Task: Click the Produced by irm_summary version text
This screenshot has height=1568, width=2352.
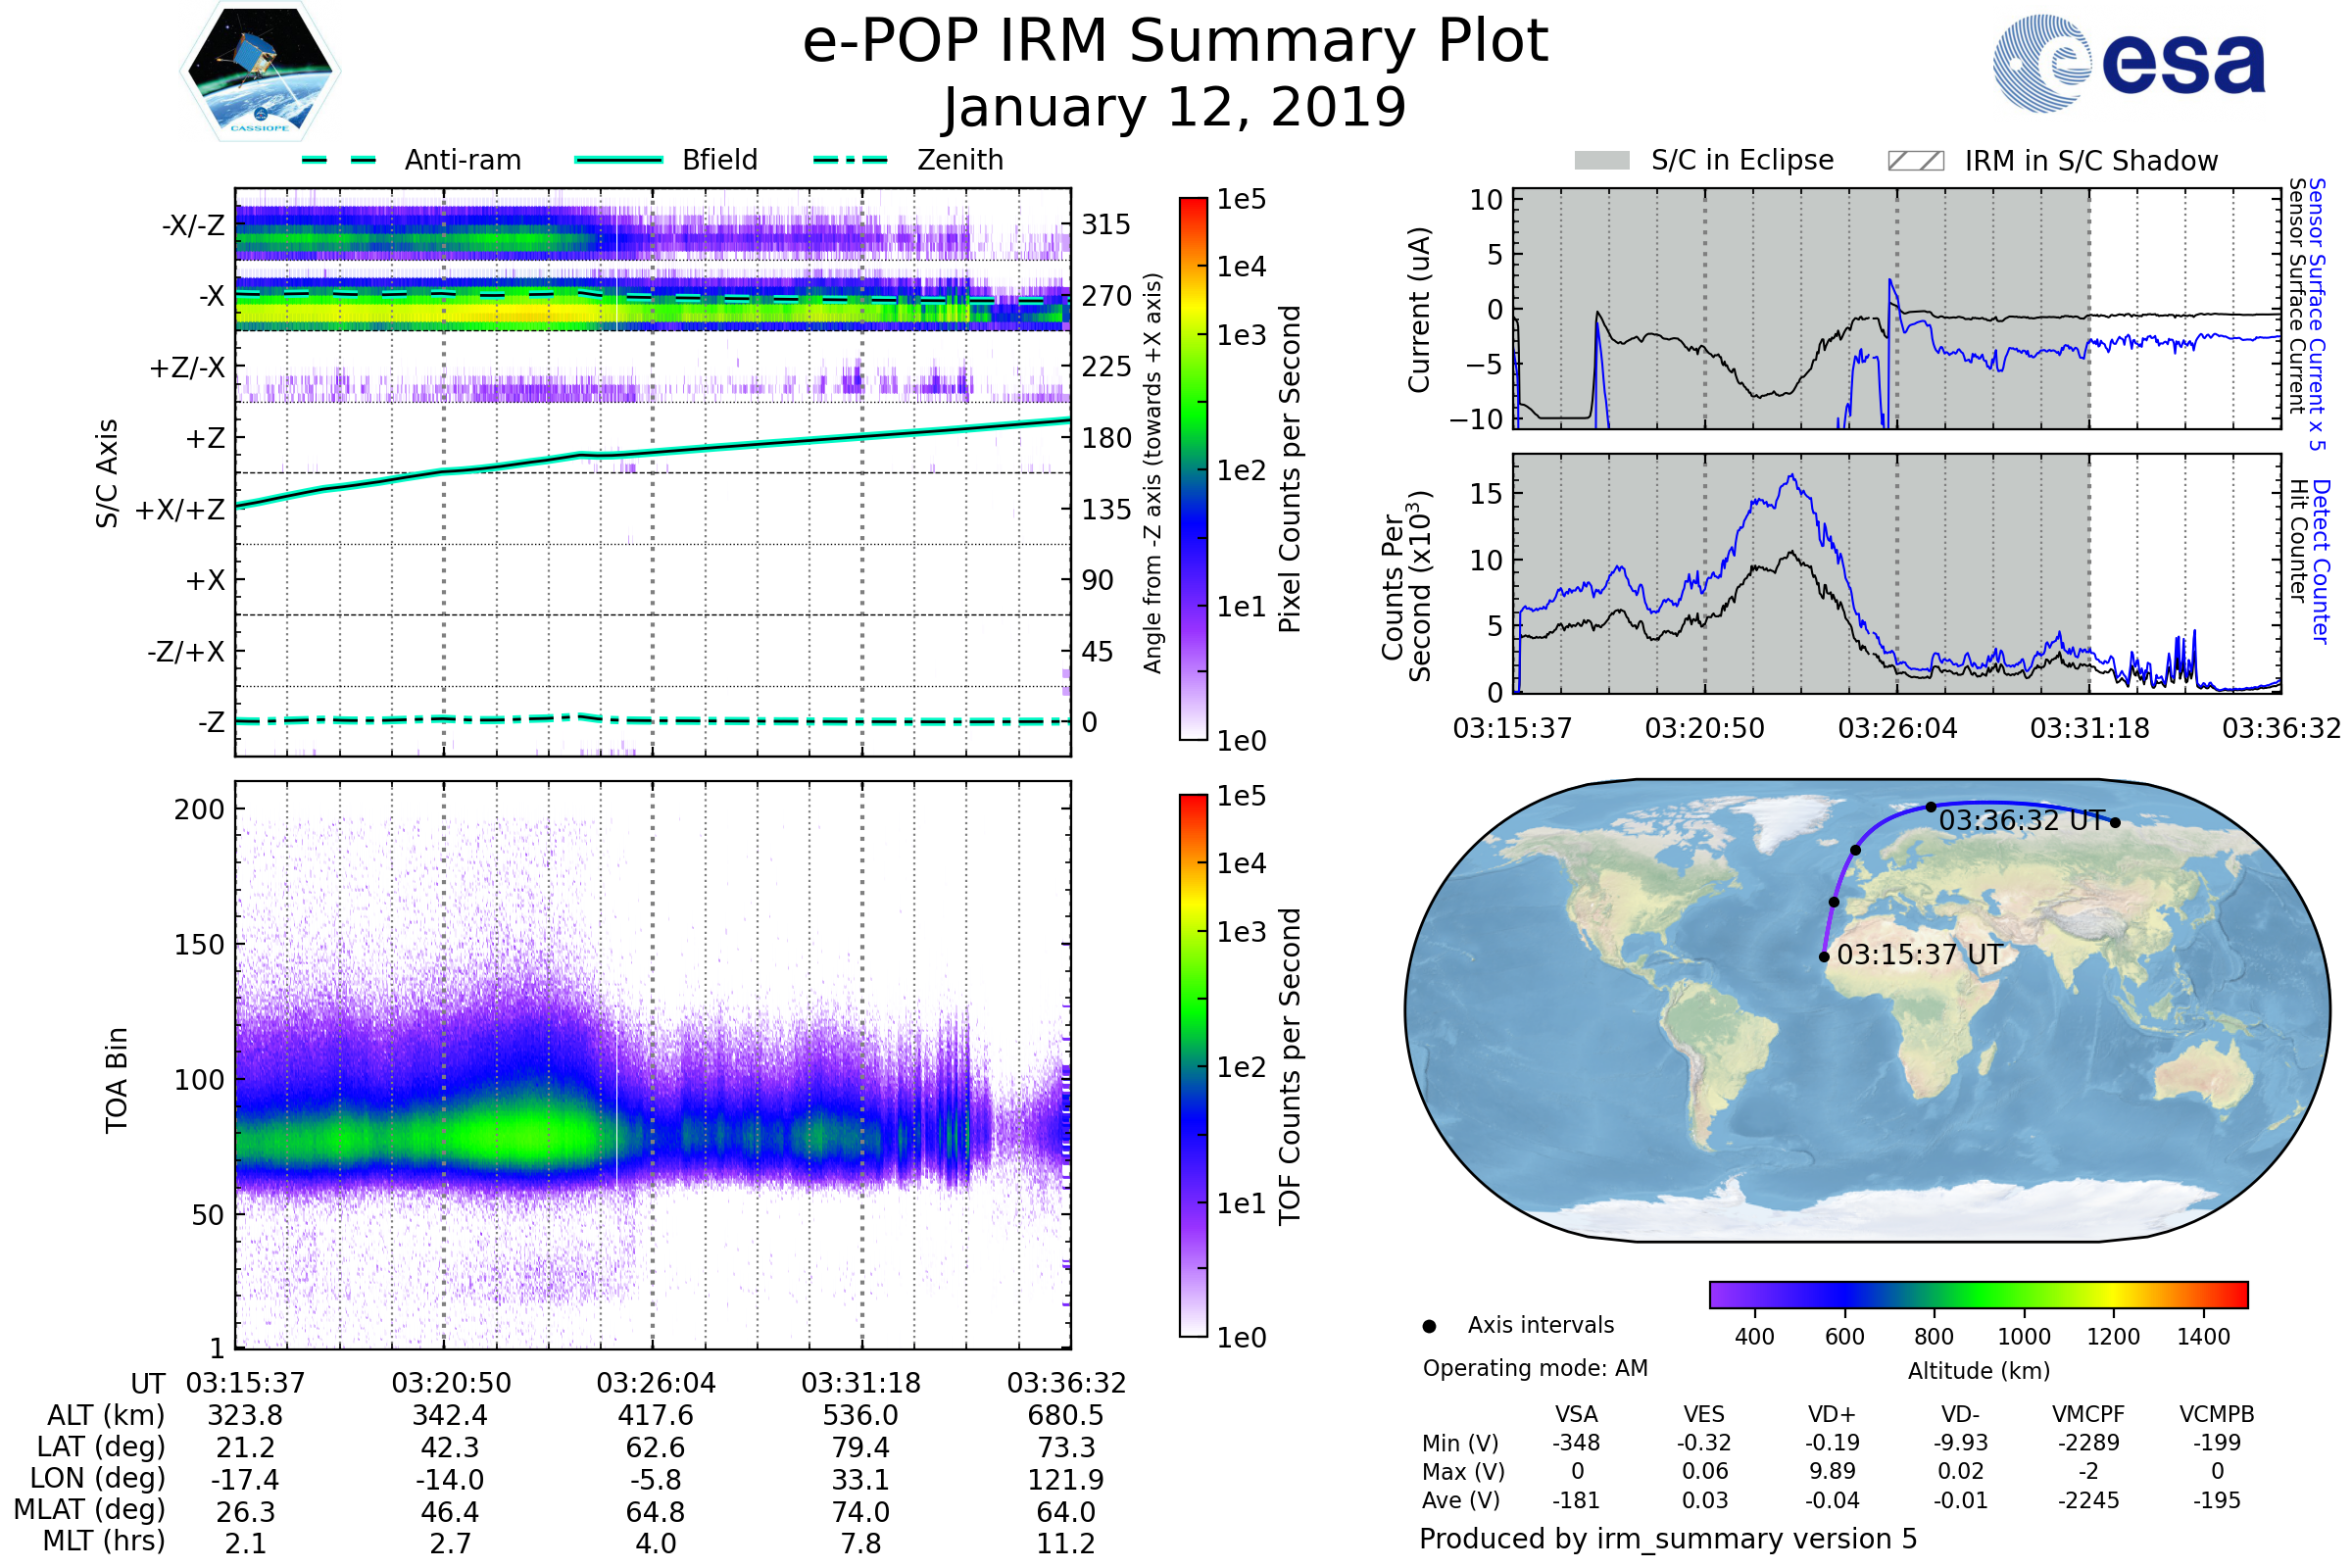Action: [x=1667, y=1539]
